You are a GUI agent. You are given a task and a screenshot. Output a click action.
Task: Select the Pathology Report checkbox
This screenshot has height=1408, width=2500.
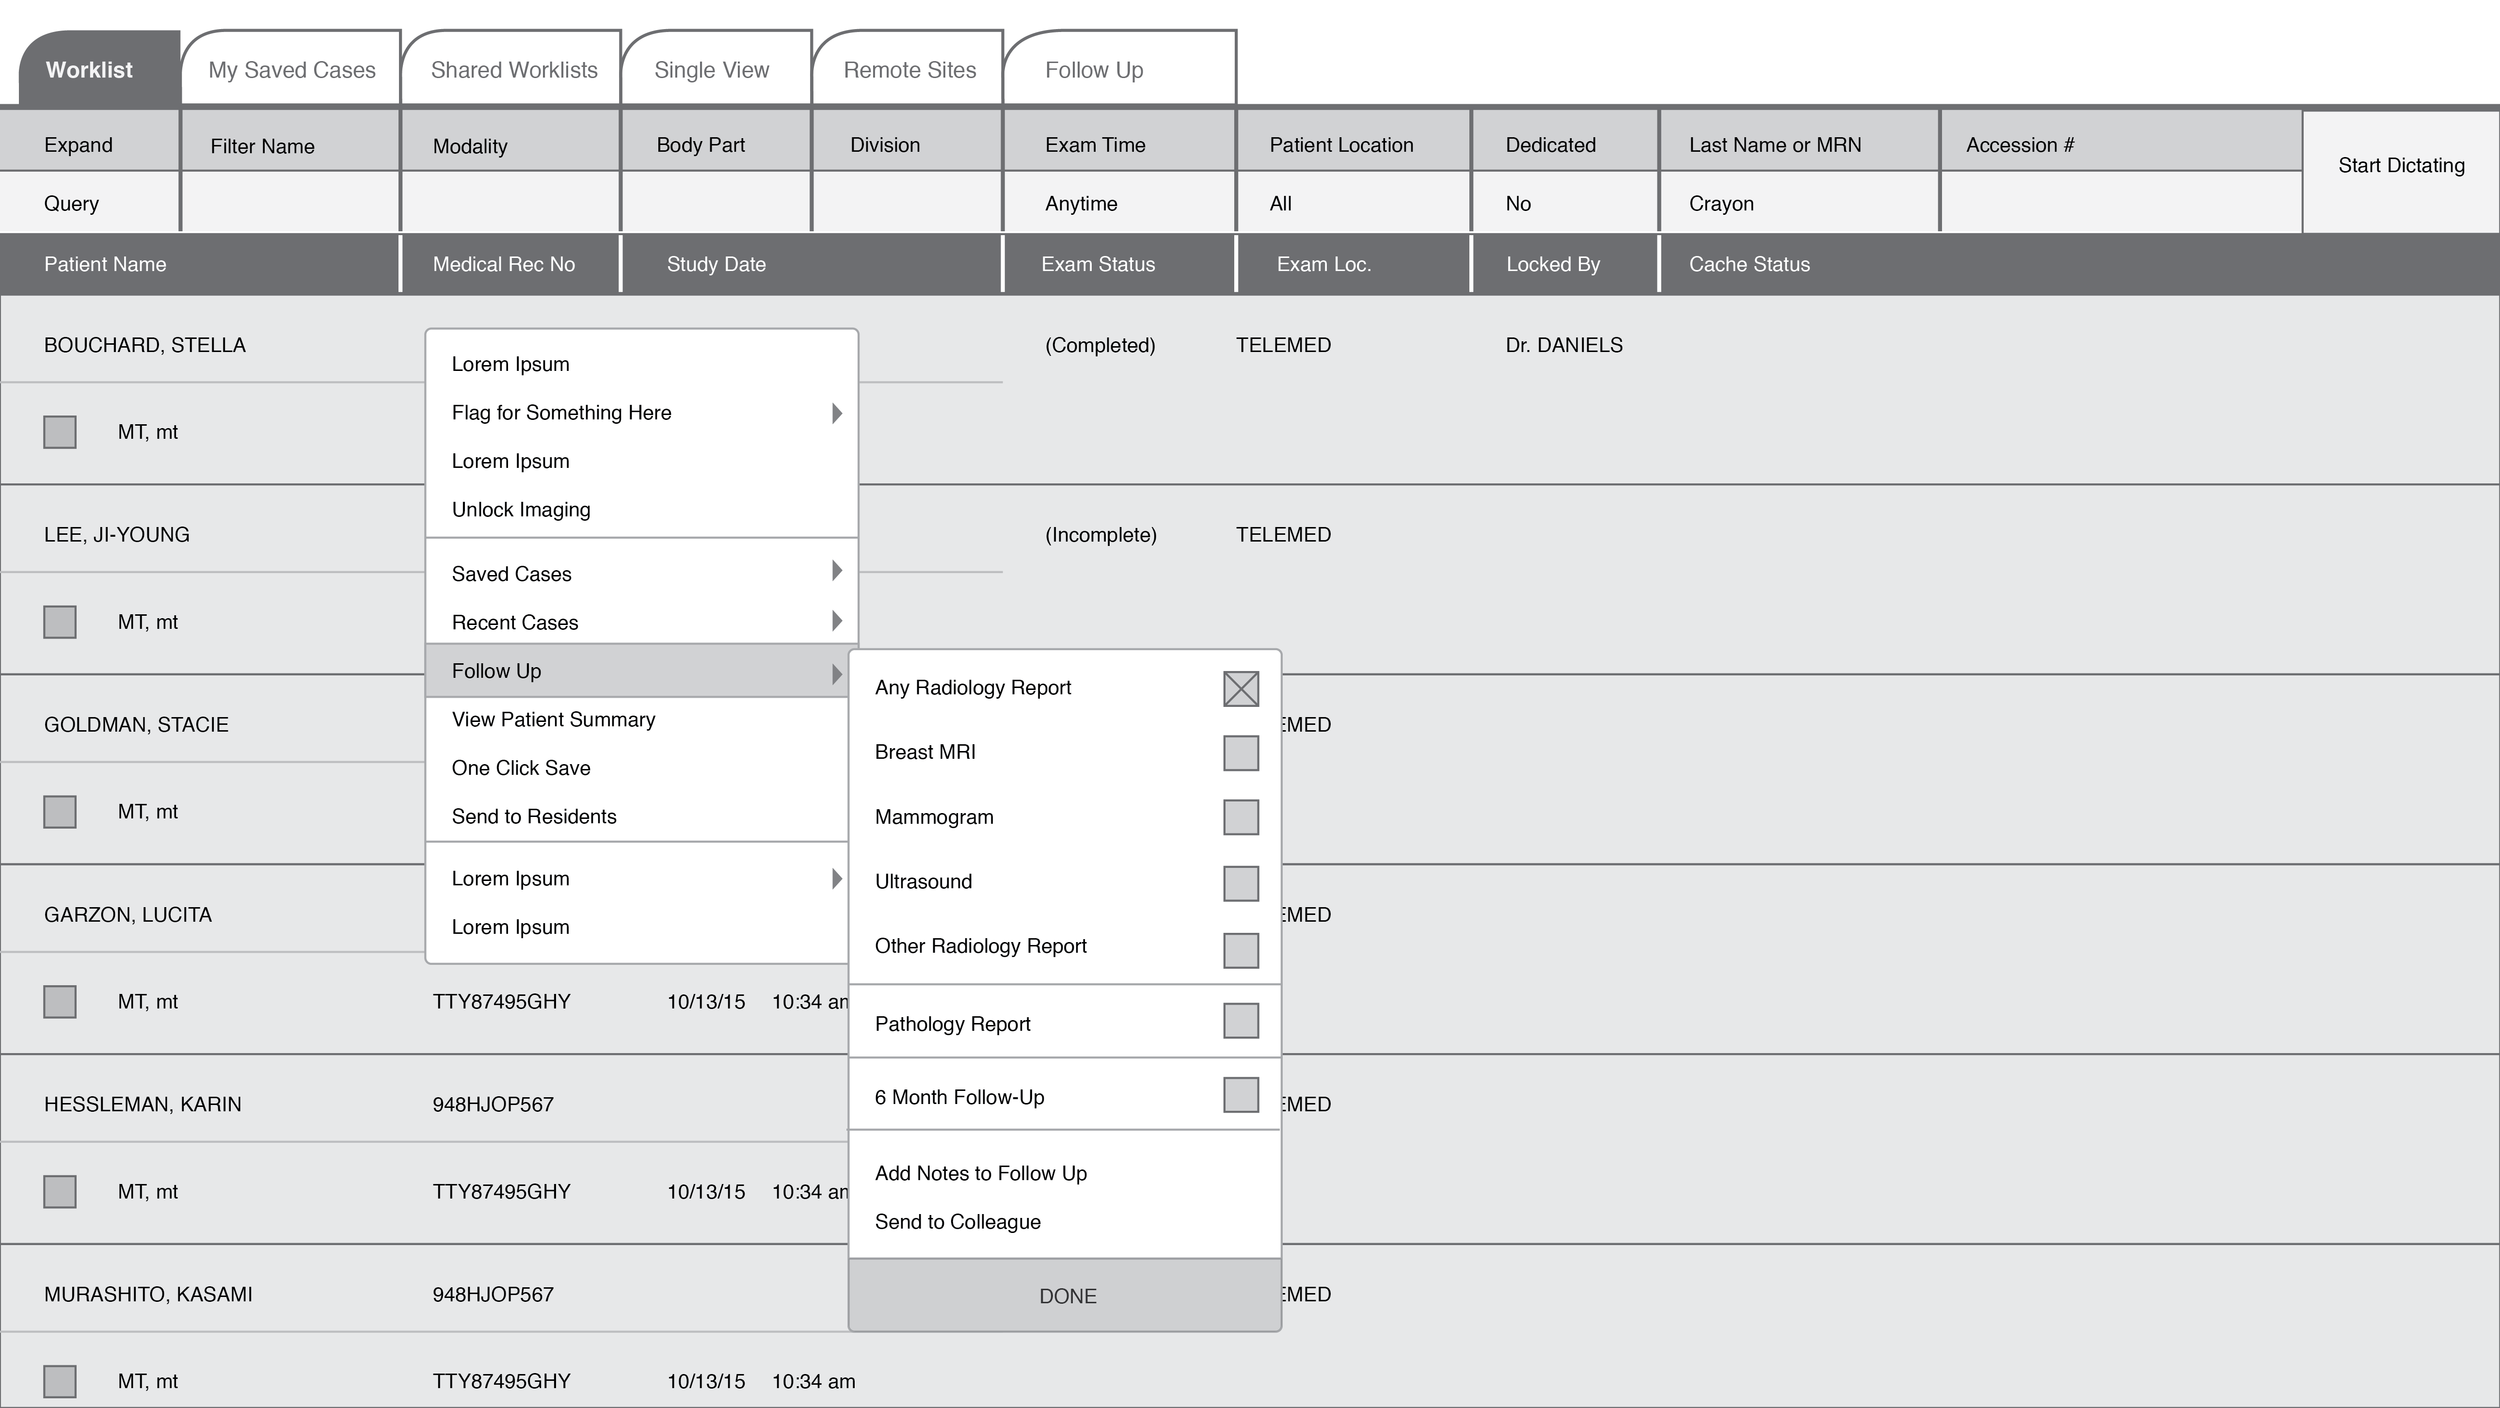point(1241,1021)
